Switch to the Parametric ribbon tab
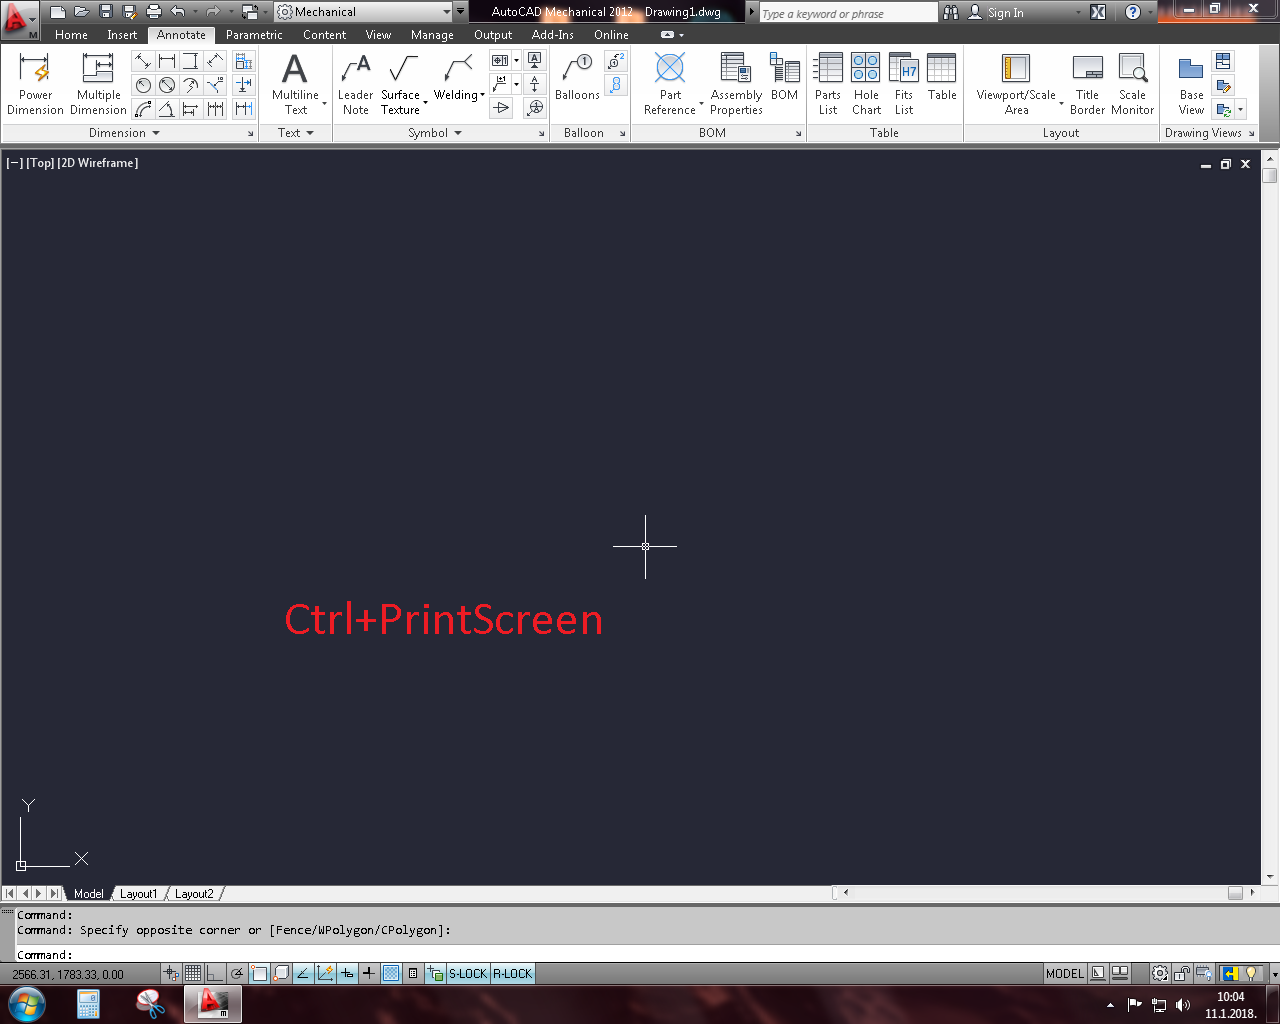The image size is (1280, 1024). coord(254,35)
